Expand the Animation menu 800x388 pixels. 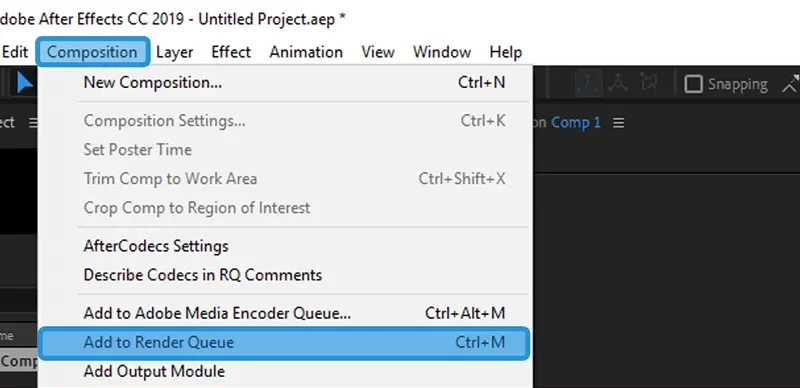tap(306, 52)
